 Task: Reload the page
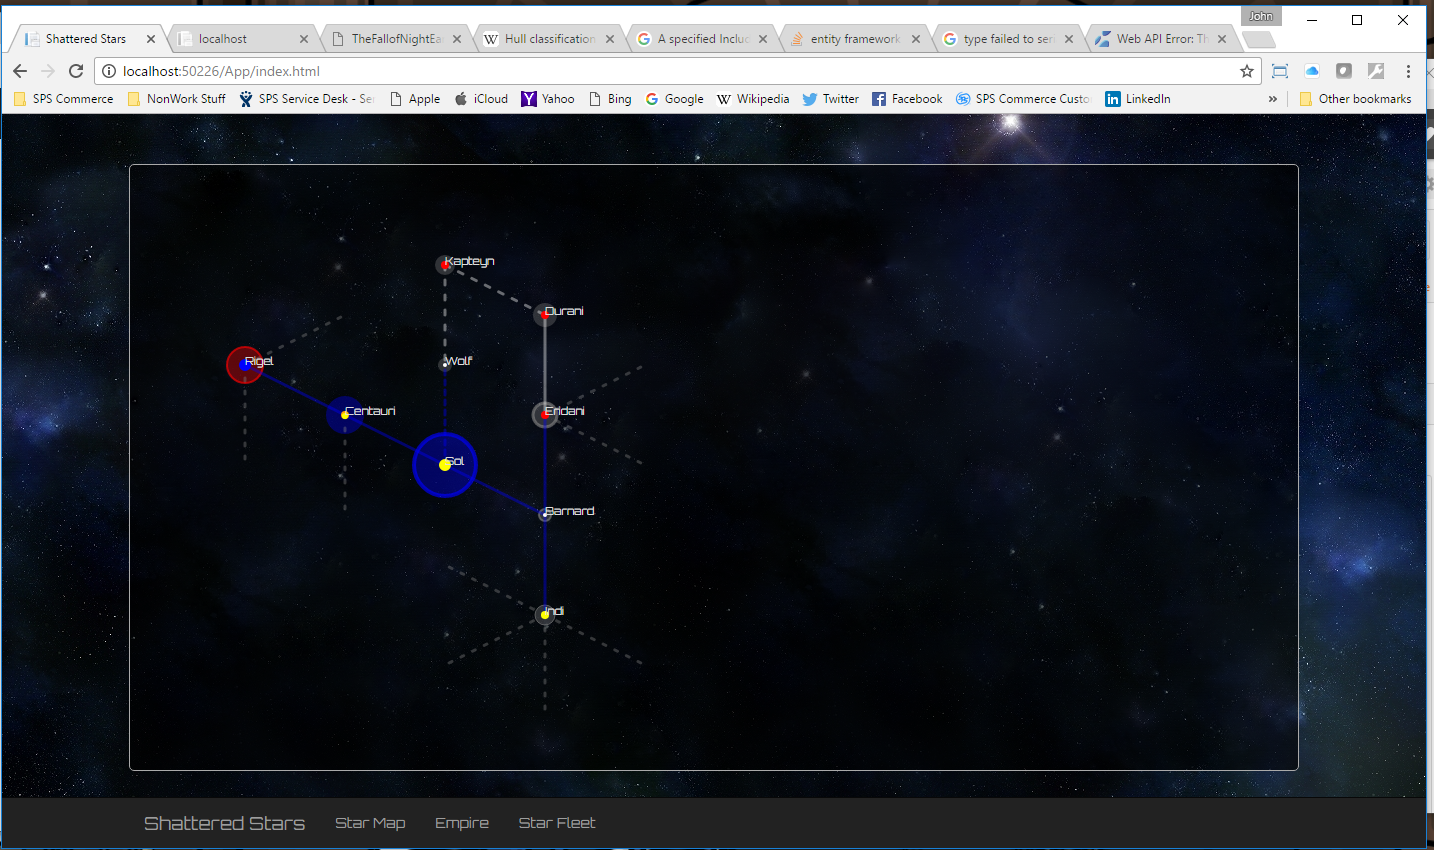76,71
